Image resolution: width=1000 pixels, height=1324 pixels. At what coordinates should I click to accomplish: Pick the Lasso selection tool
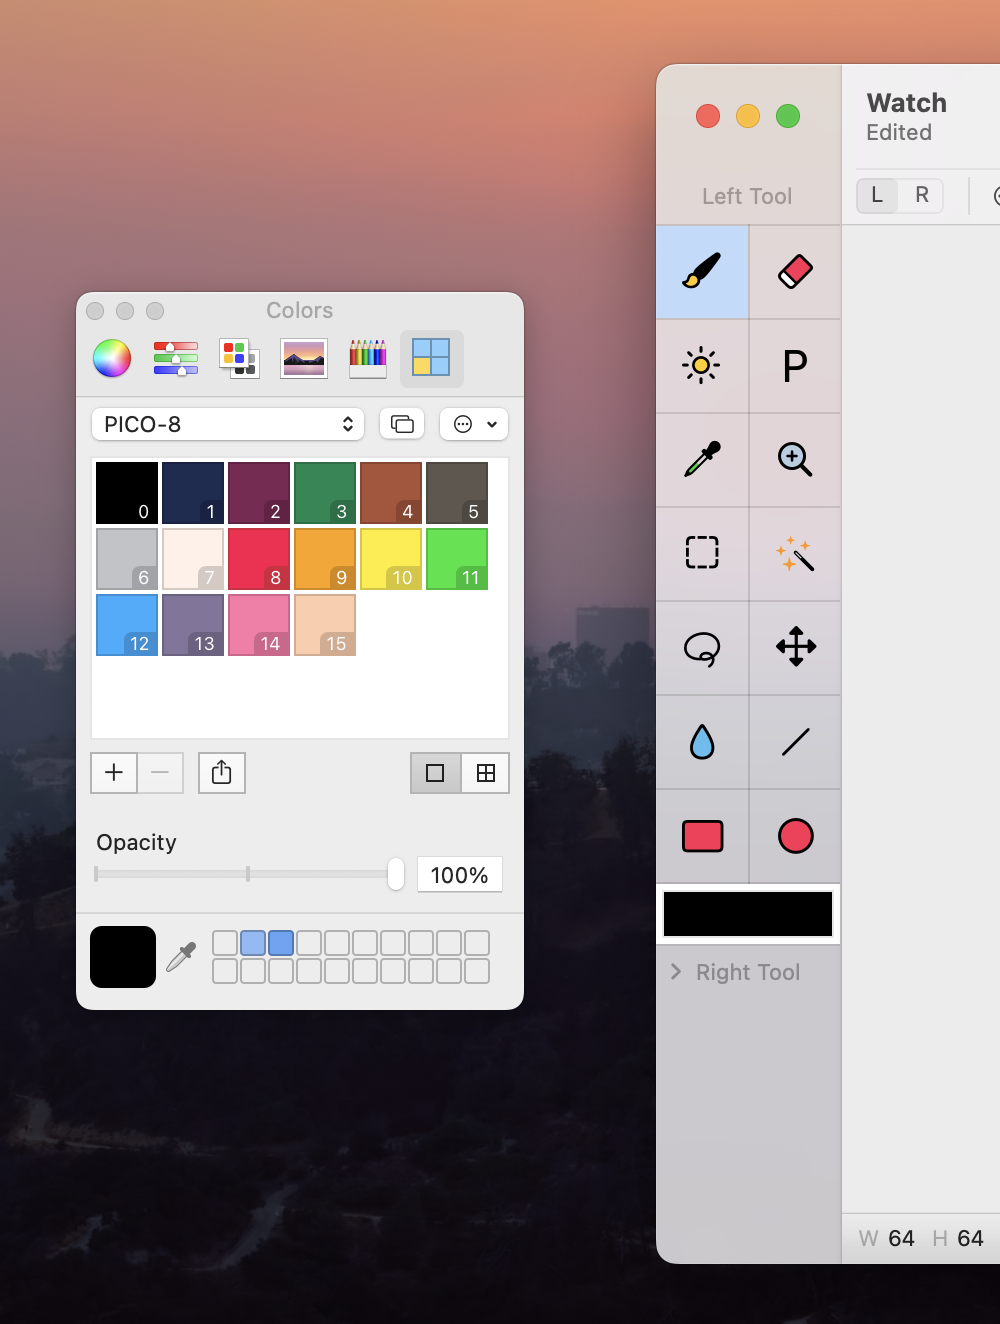pos(702,648)
